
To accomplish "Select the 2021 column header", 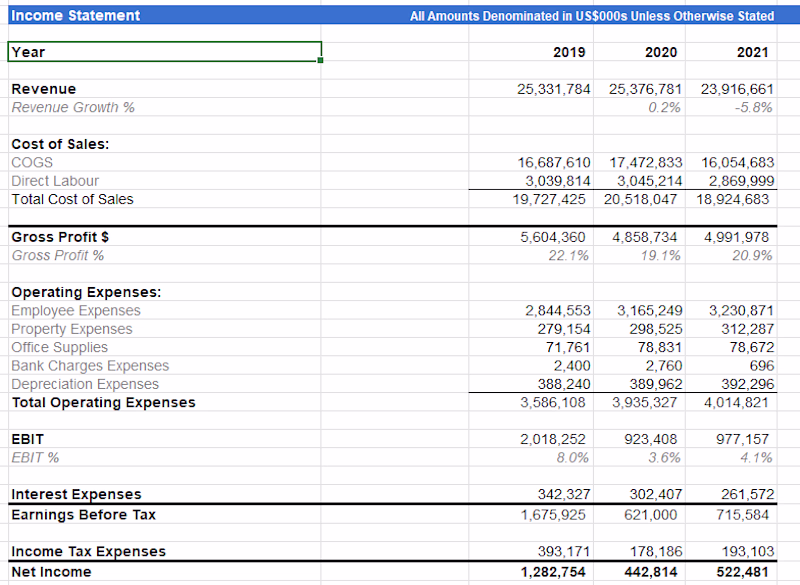I will click(751, 52).
